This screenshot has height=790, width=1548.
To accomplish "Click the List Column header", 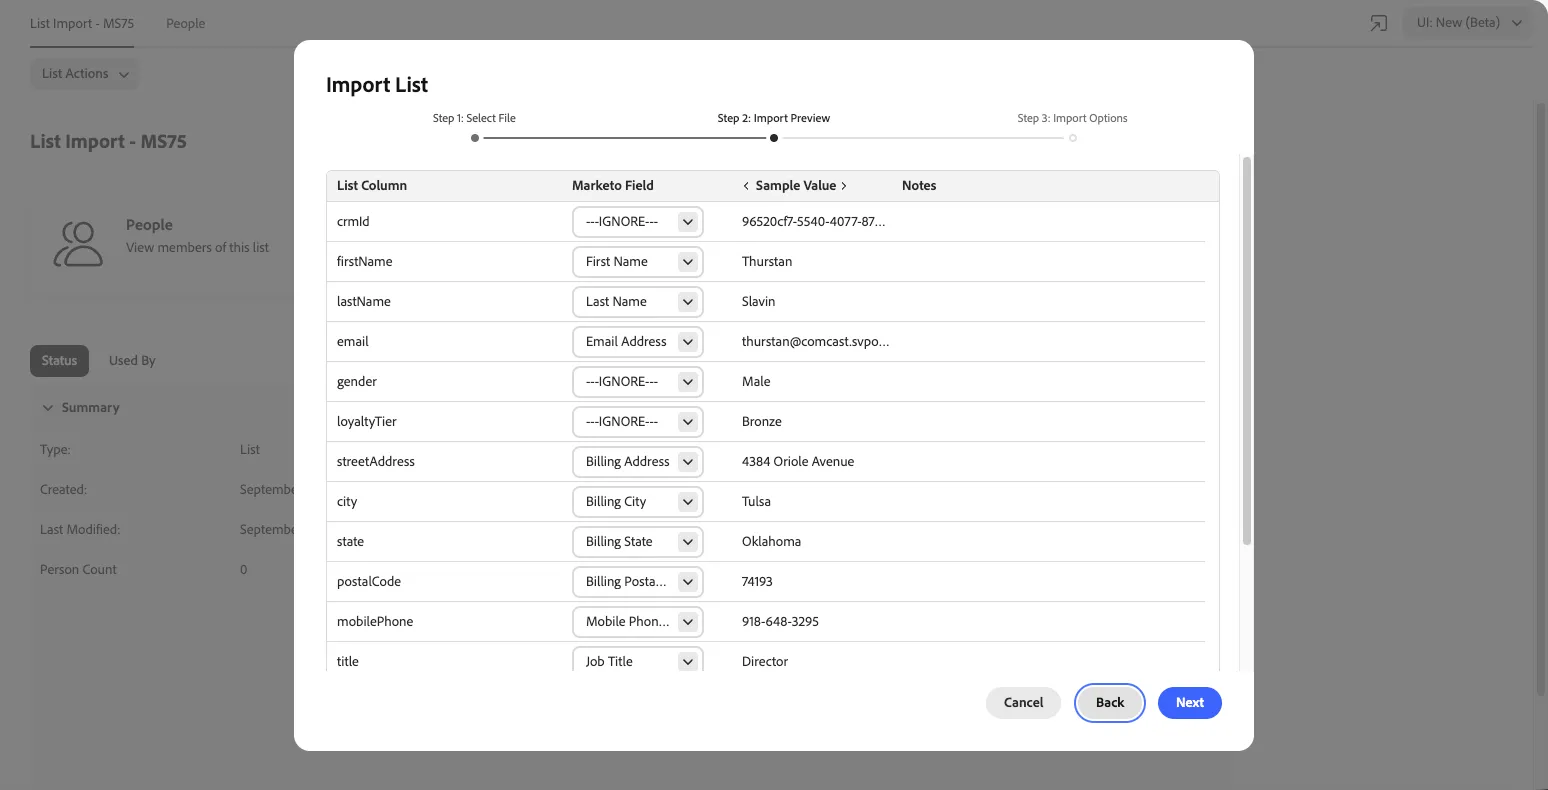I will [372, 186].
